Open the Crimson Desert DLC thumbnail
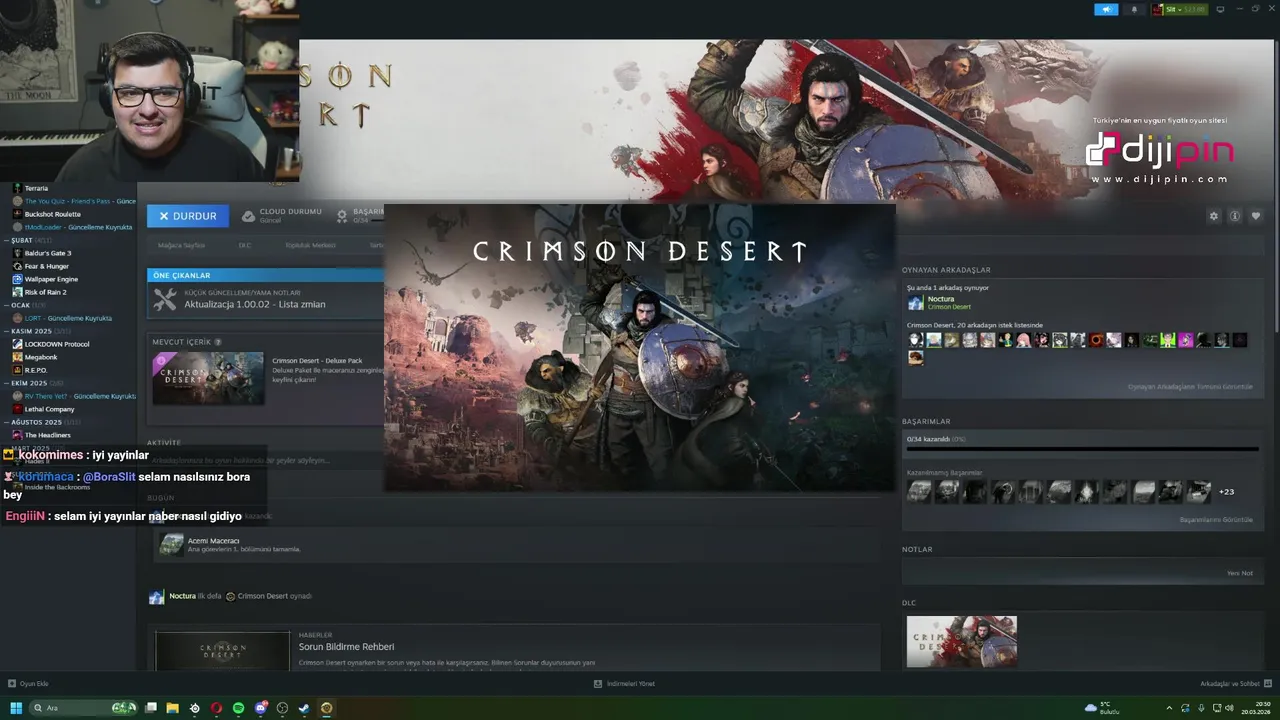 click(x=961, y=641)
